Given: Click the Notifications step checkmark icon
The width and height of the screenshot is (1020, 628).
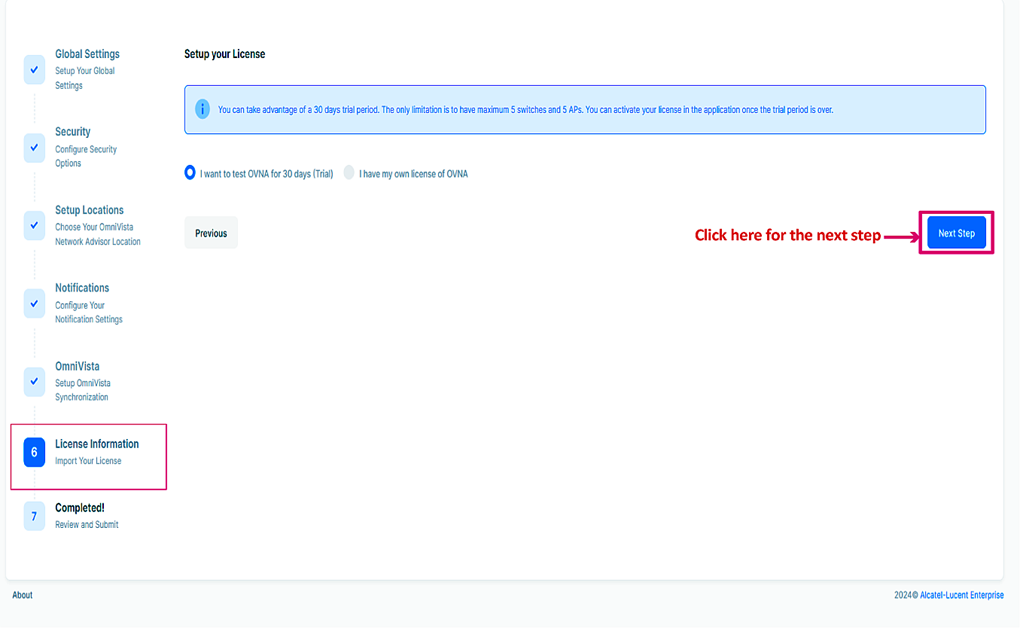Looking at the screenshot, I should click(x=34, y=304).
